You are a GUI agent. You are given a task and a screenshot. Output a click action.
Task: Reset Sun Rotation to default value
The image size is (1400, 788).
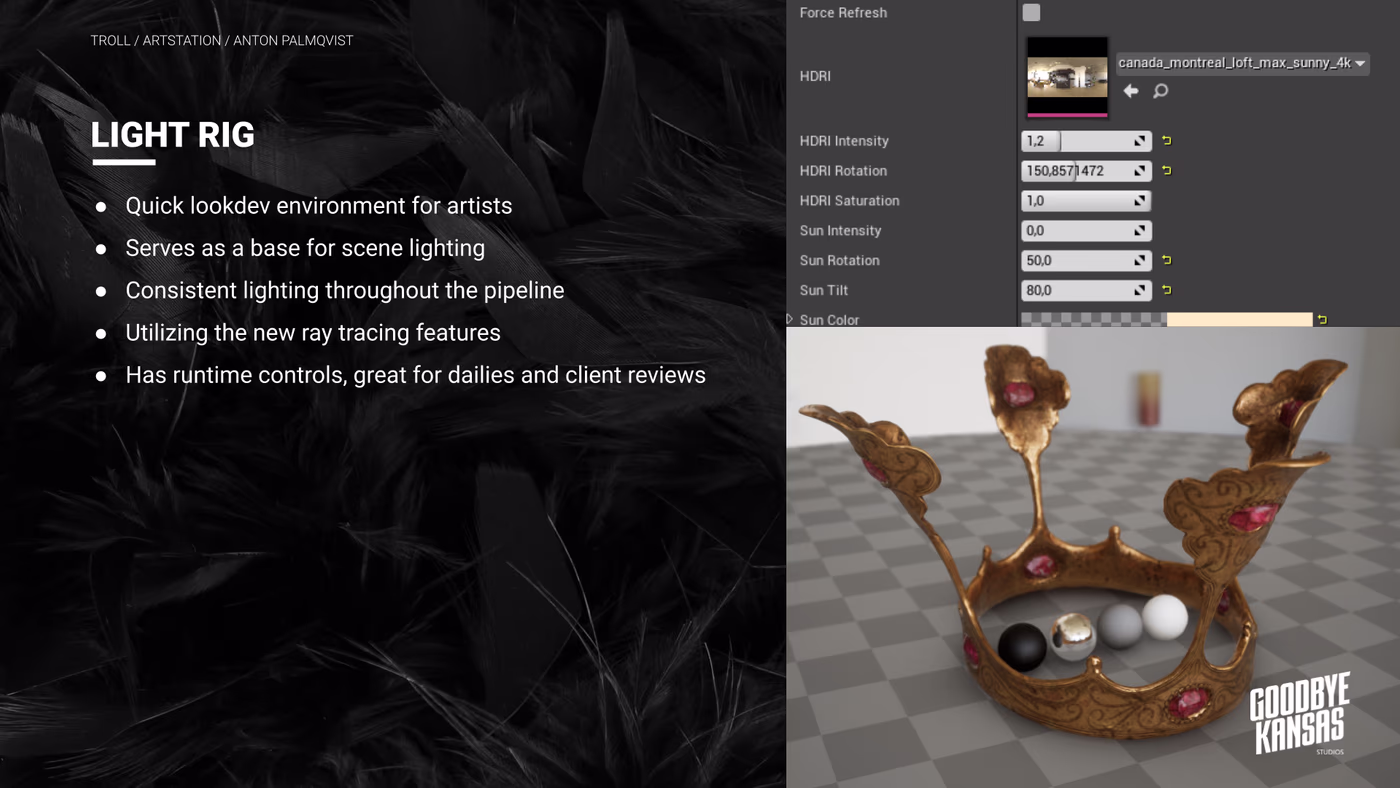(1166, 260)
